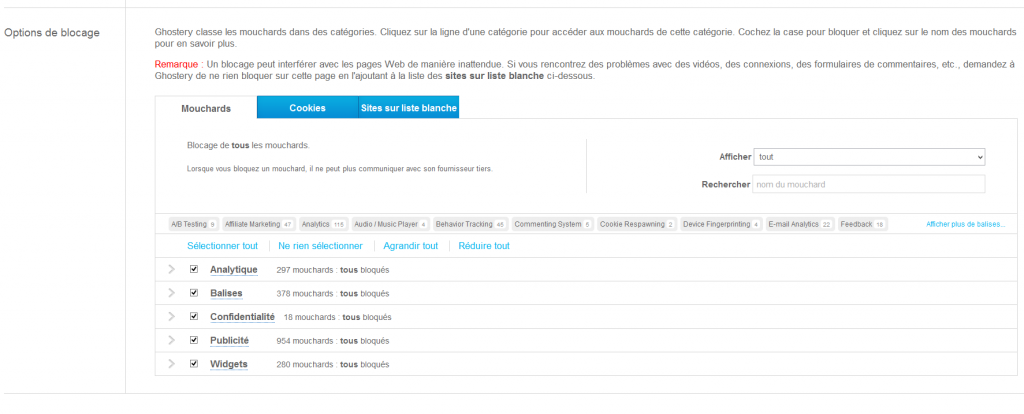
Task: Uncheck the Widgets blocking checkbox
Action: pos(194,363)
